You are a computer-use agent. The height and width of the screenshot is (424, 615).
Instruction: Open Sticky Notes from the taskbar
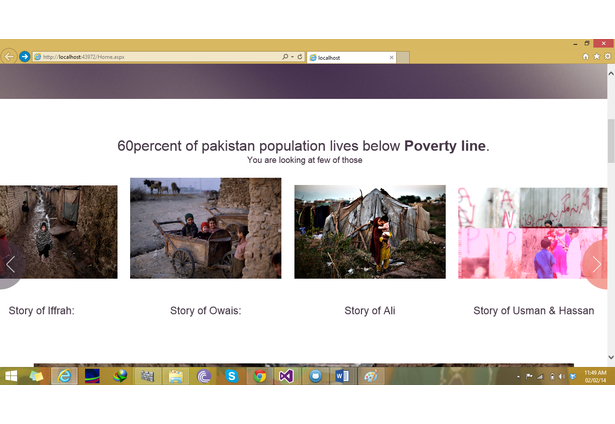[x=36, y=376]
